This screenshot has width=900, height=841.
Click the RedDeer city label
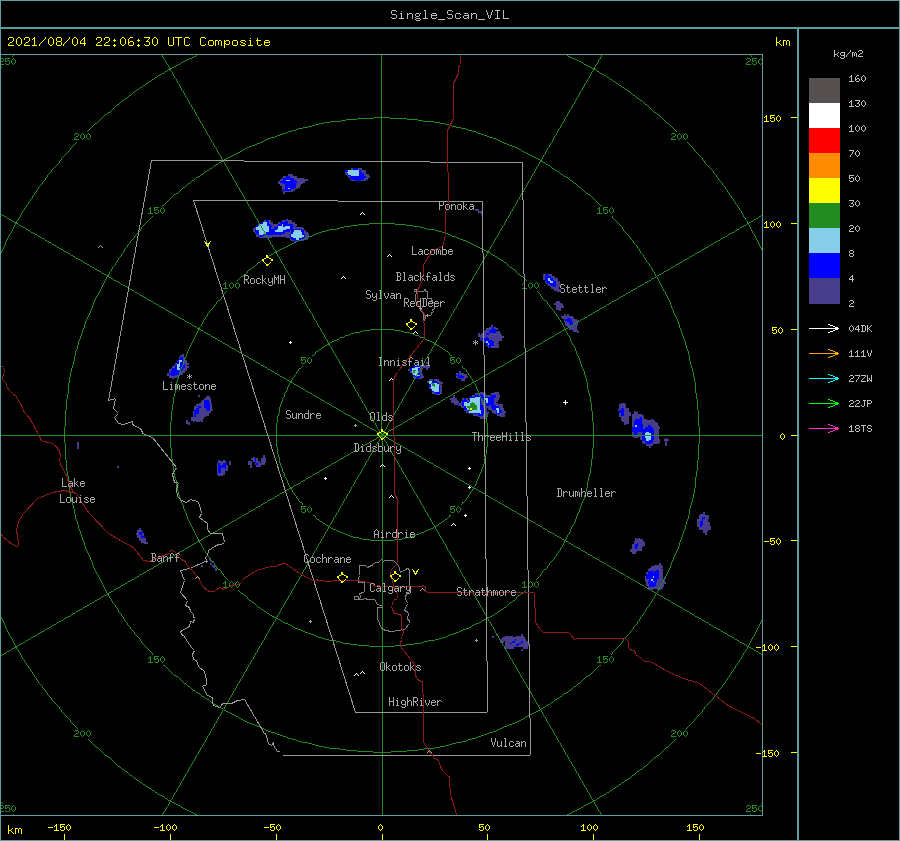point(424,303)
